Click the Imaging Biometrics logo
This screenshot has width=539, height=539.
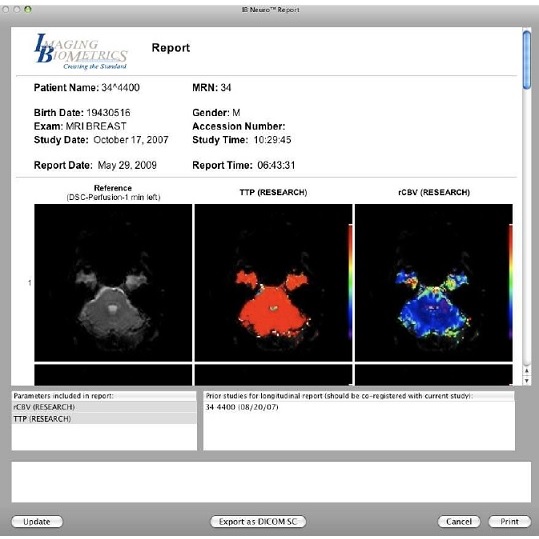[81, 51]
